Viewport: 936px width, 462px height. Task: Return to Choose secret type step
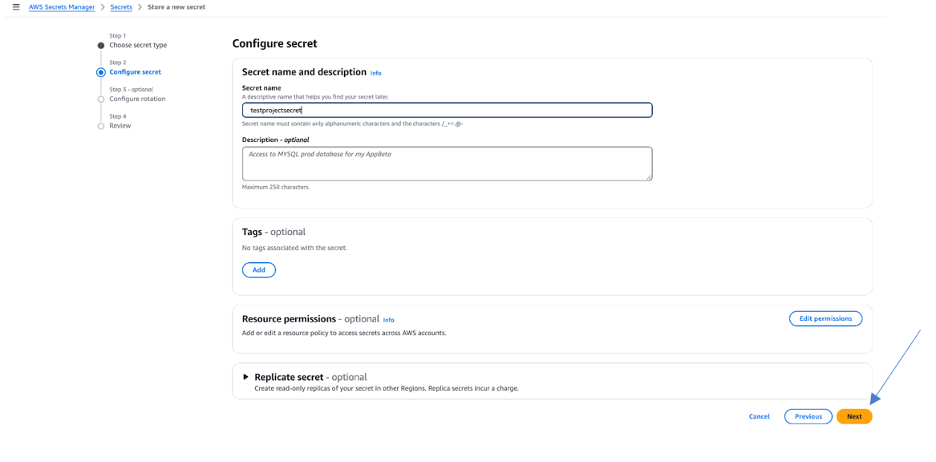click(x=138, y=45)
